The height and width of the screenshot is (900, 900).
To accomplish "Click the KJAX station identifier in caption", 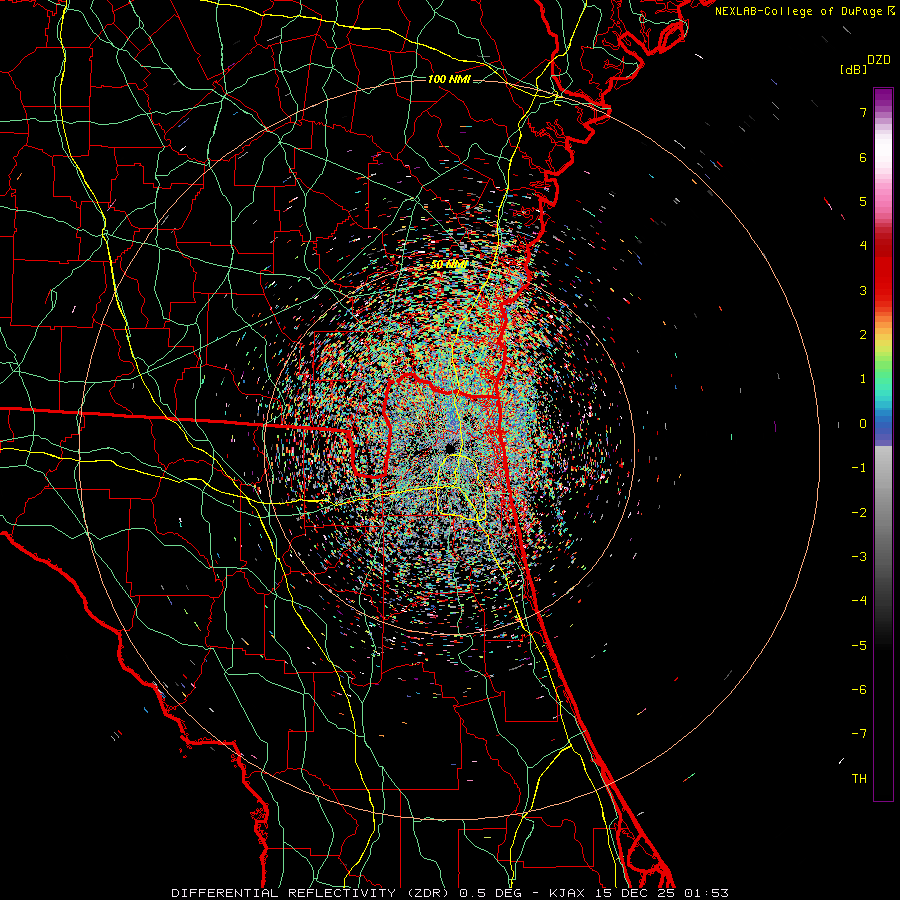I will [566, 893].
